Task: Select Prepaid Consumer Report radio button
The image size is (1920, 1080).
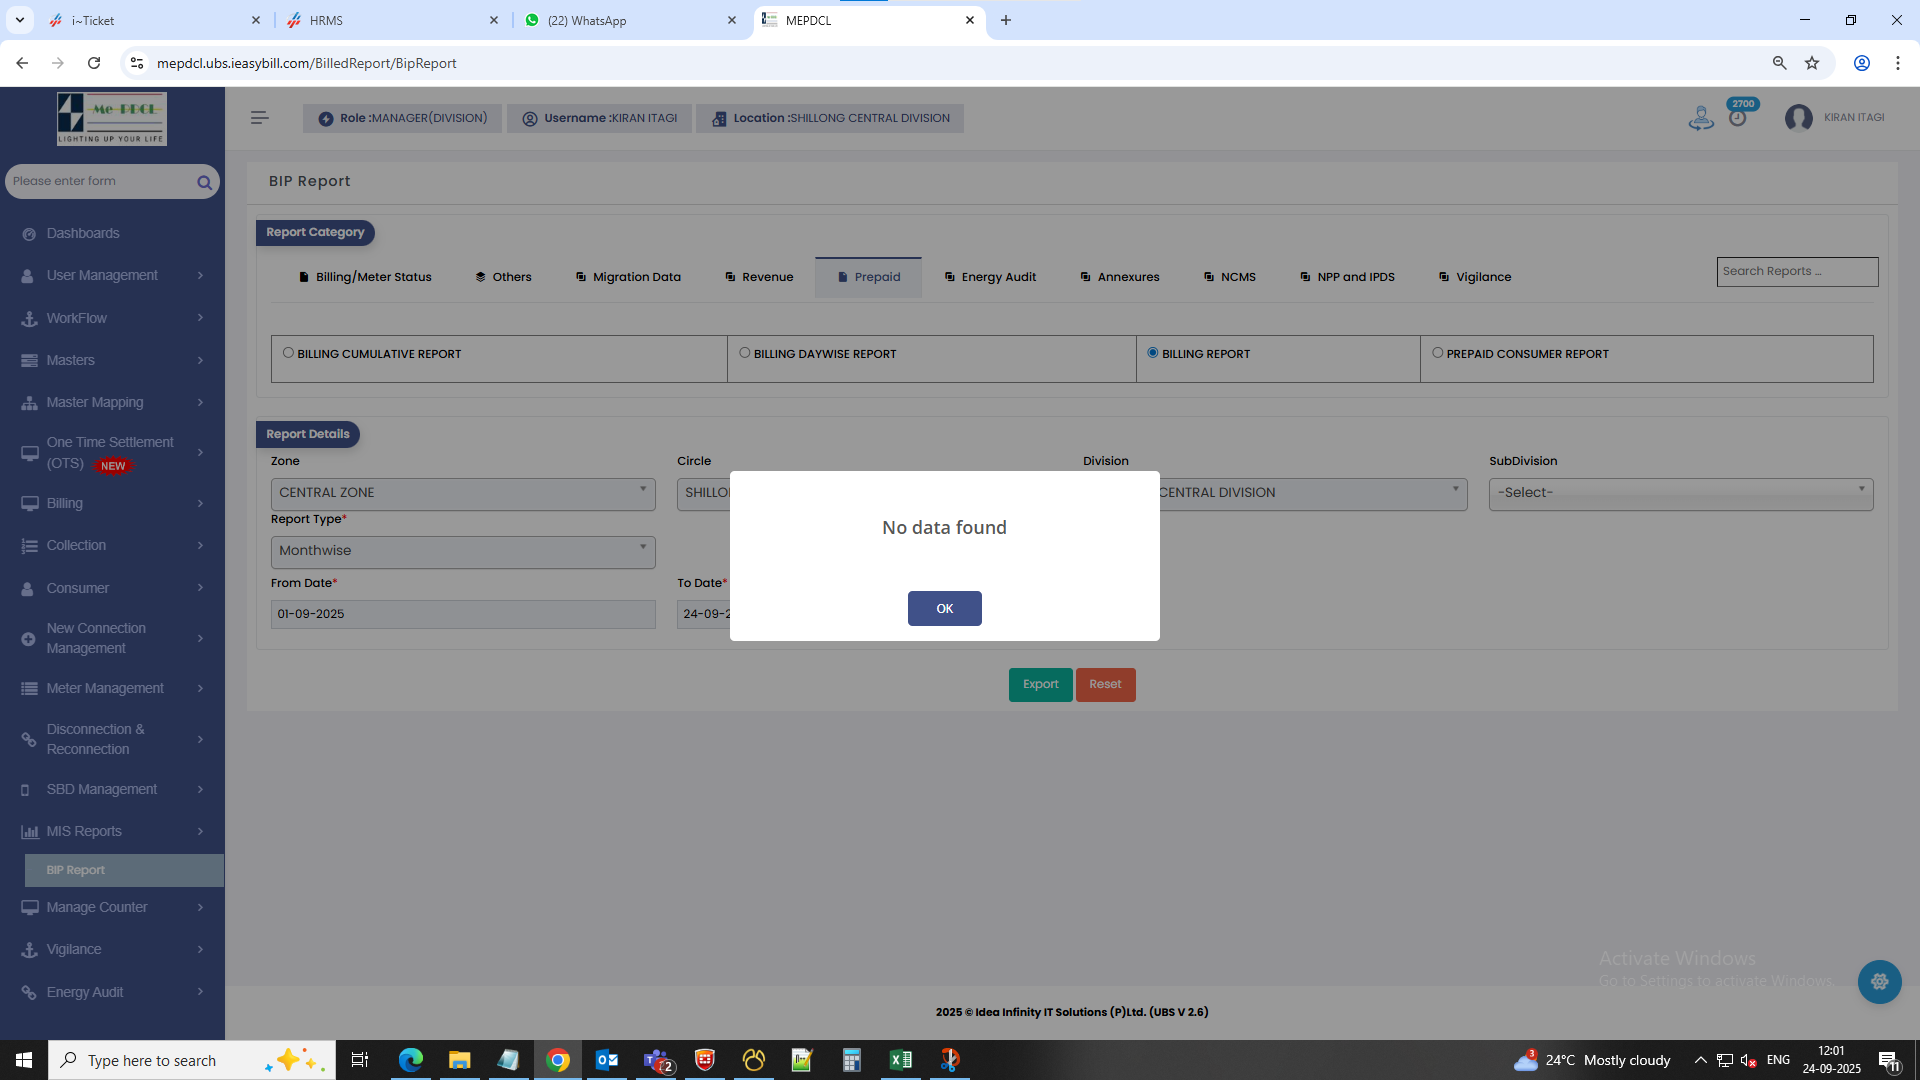Action: tap(1437, 353)
